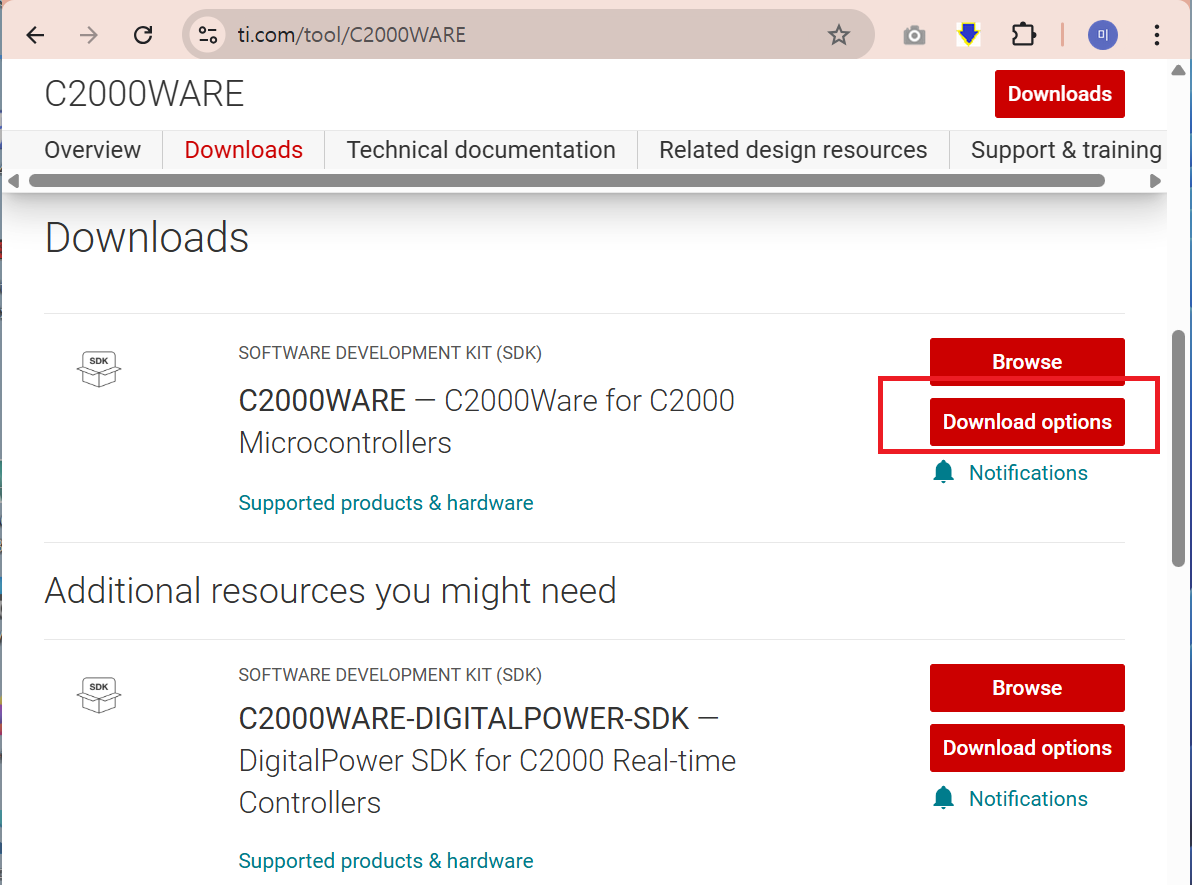Viewport: 1197px width, 885px height.
Task: Click the page scrollbar up arrow
Action: pyautogui.click(x=1178, y=70)
